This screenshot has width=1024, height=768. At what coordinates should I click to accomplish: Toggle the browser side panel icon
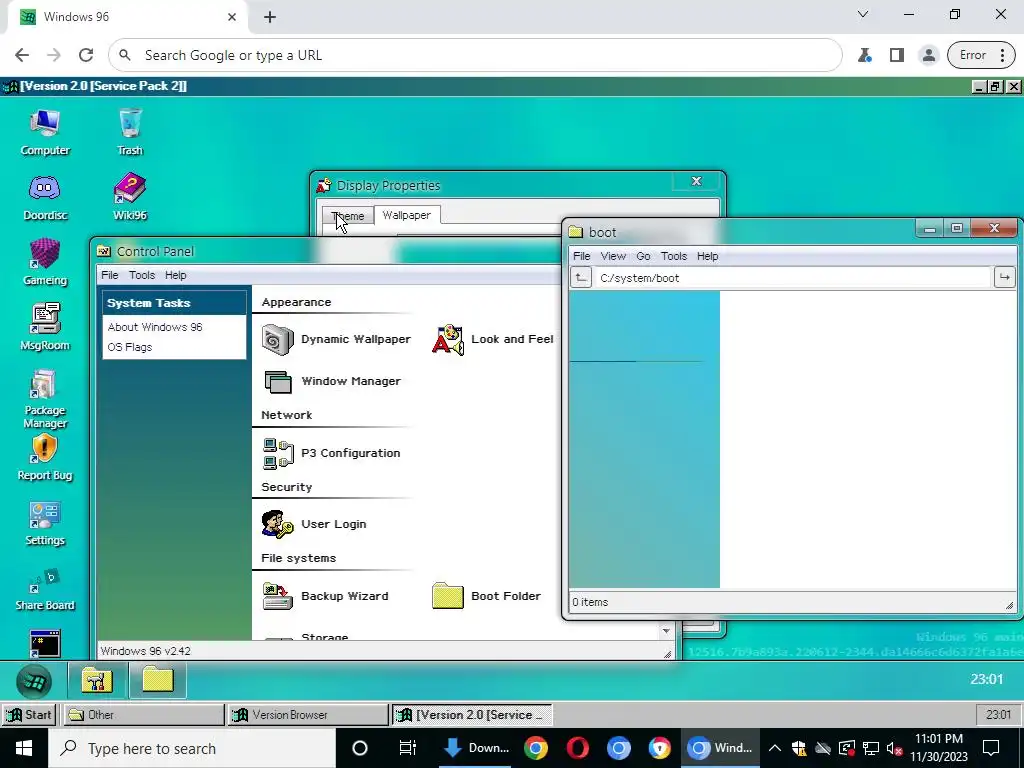click(x=897, y=56)
